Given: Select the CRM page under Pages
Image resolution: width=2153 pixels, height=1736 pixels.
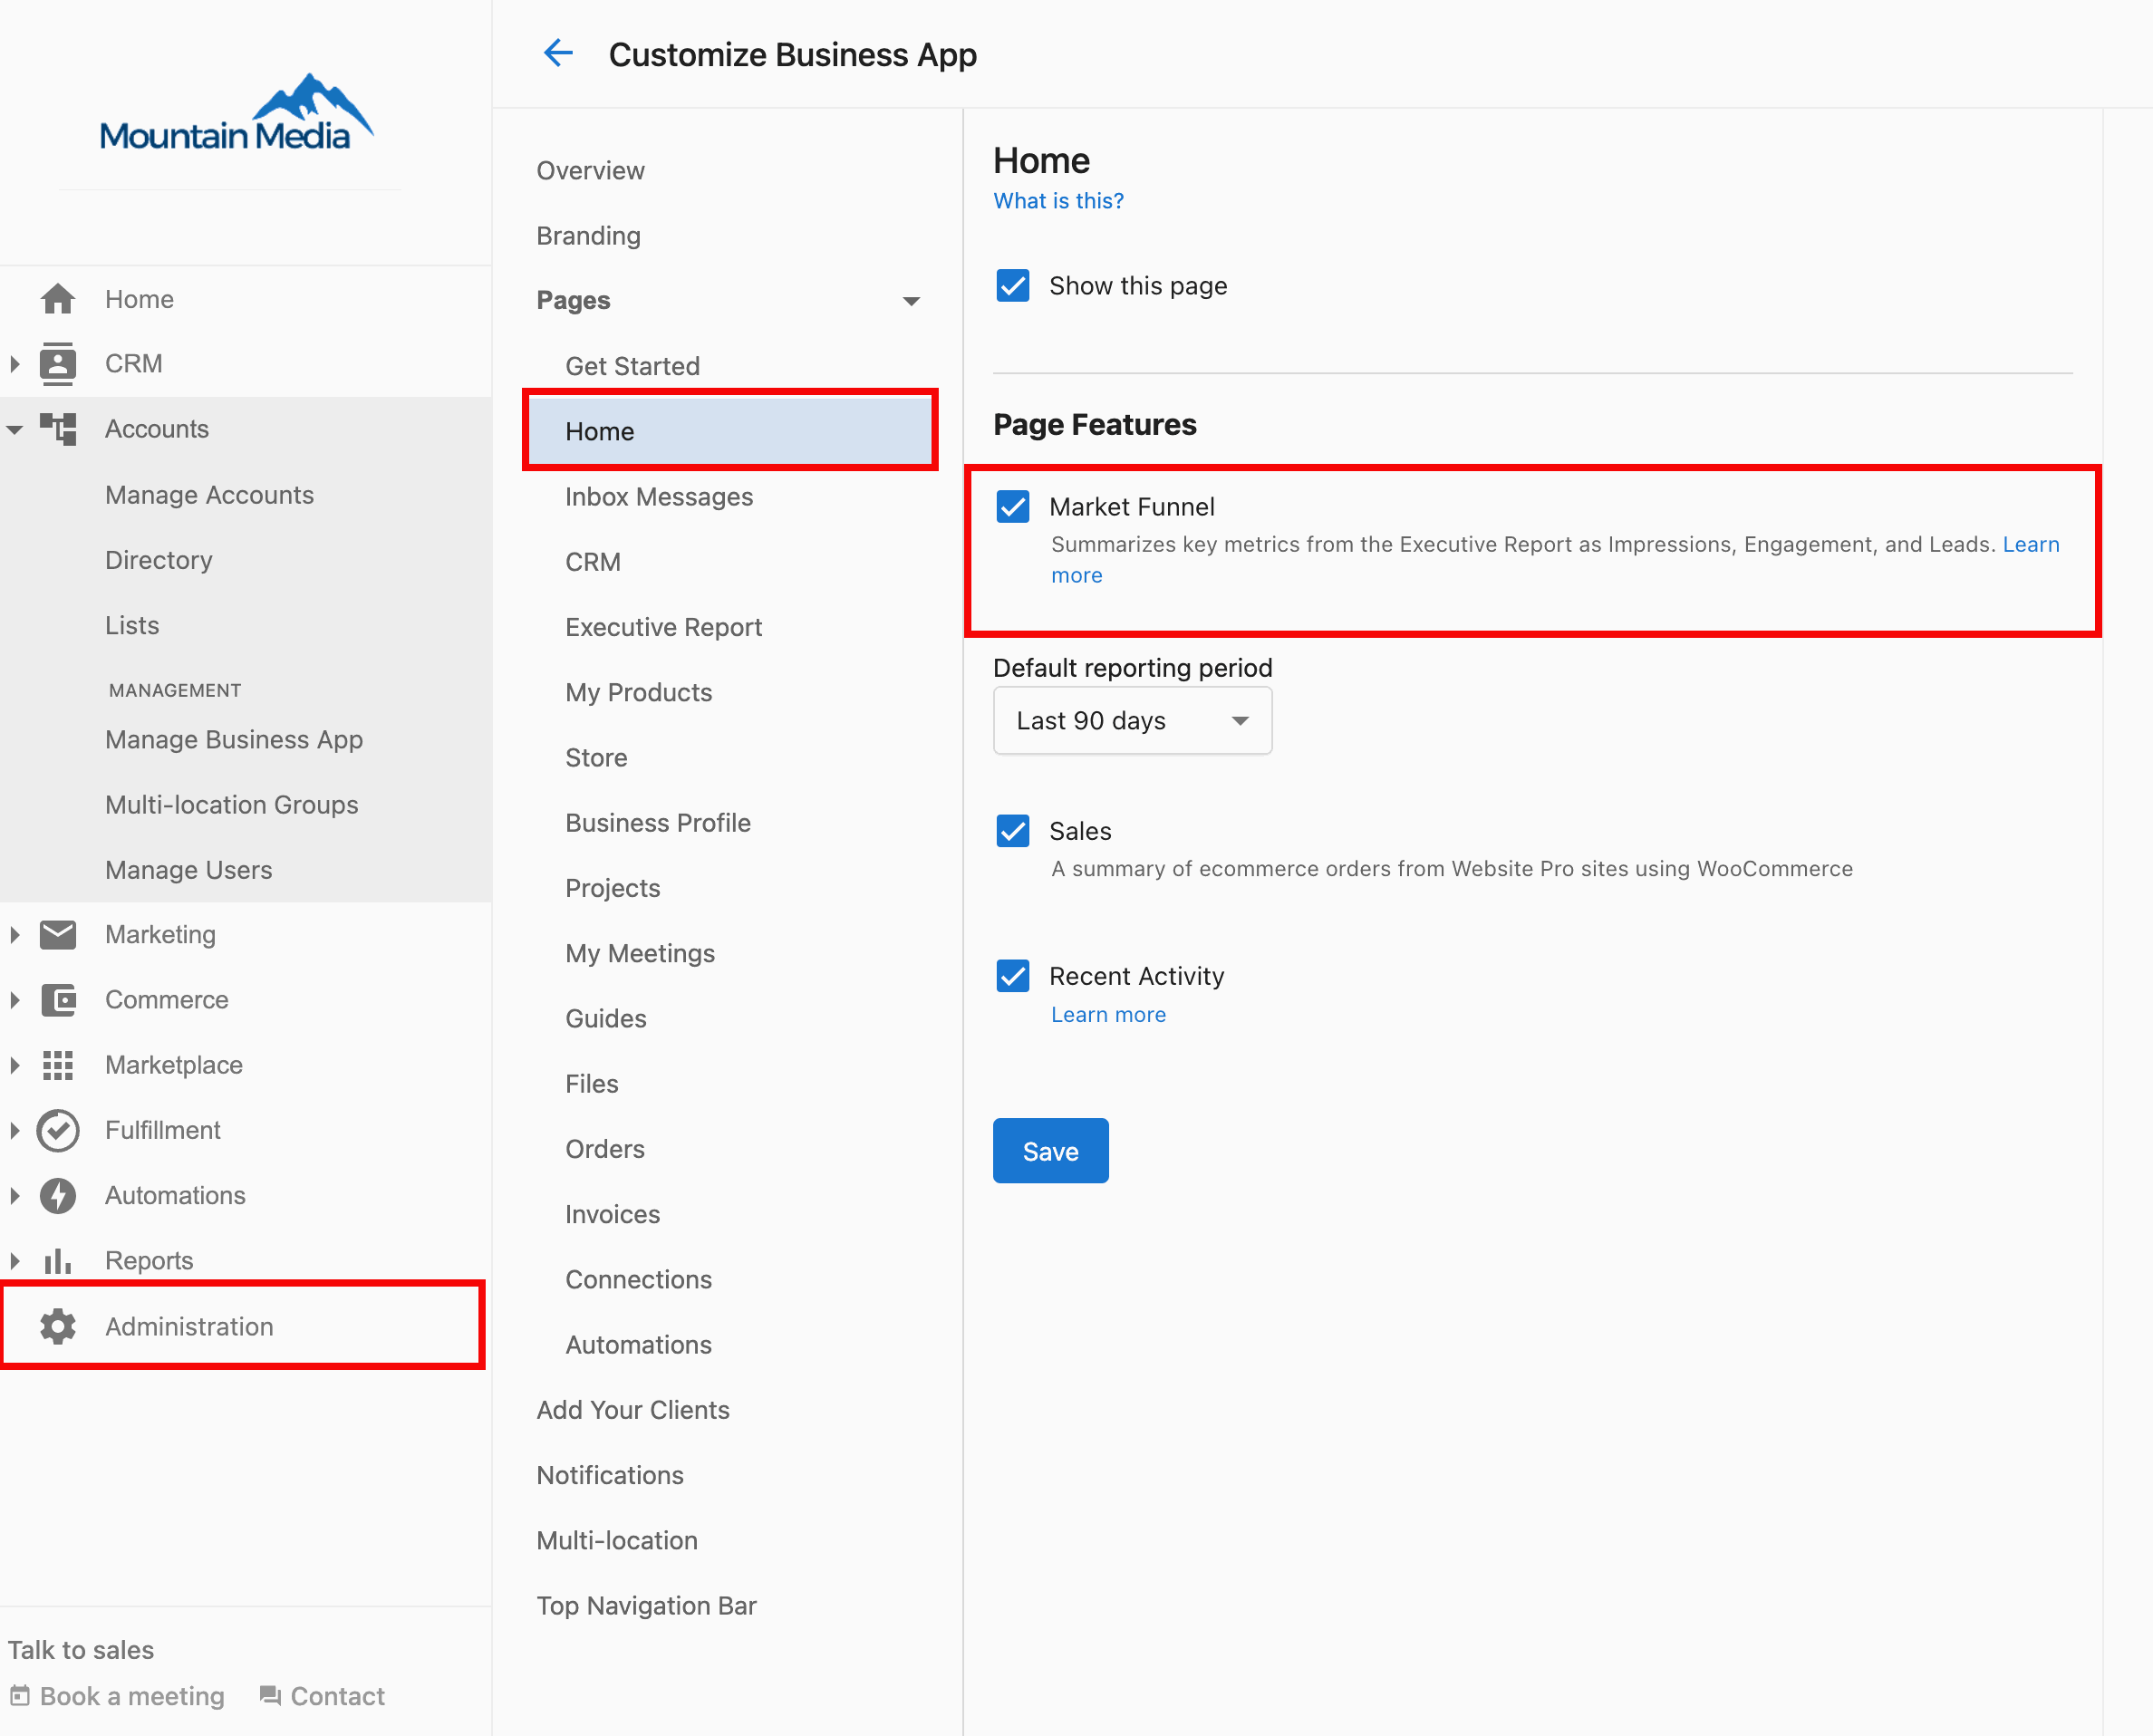Looking at the screenshot, I should click(592, 562).
